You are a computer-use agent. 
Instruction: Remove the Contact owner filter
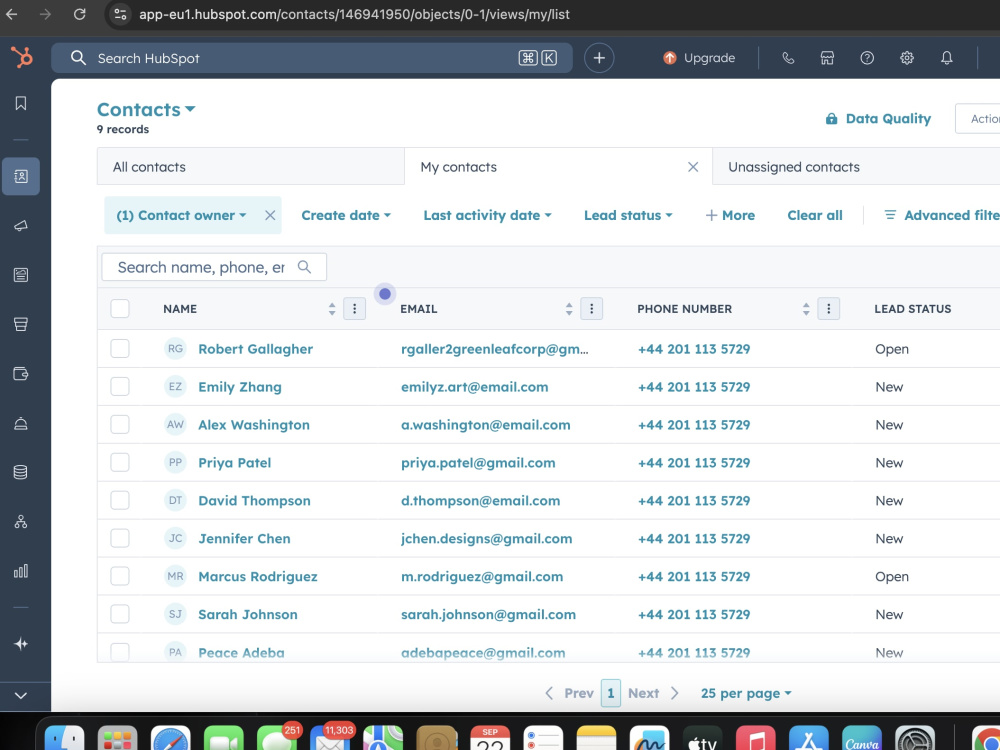click(x=270, y=216)
